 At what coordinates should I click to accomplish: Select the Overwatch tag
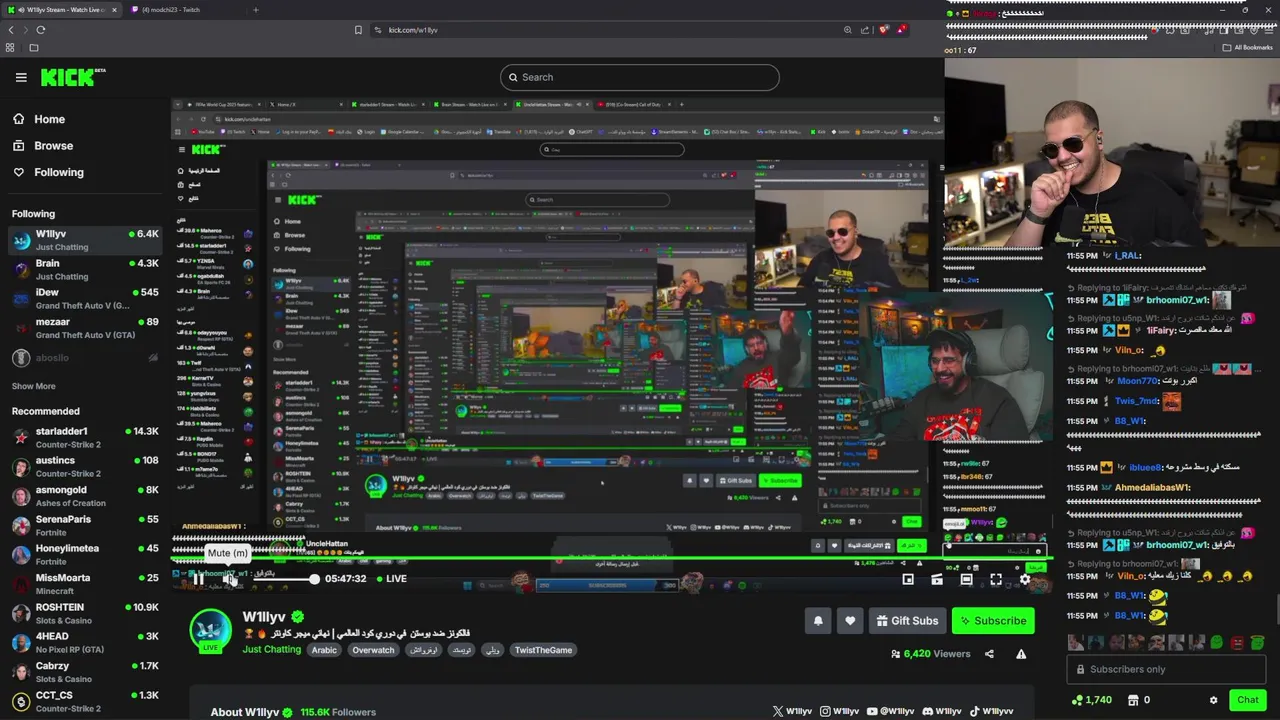(x=373, y=650)
